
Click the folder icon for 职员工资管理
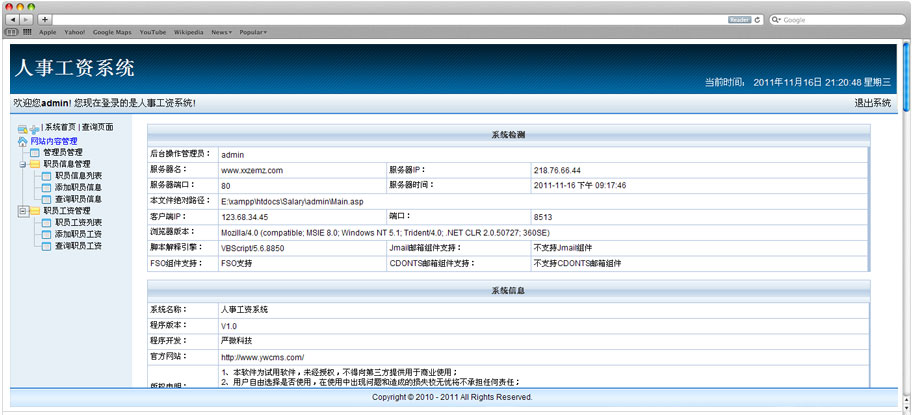click(x=35, y=211)
